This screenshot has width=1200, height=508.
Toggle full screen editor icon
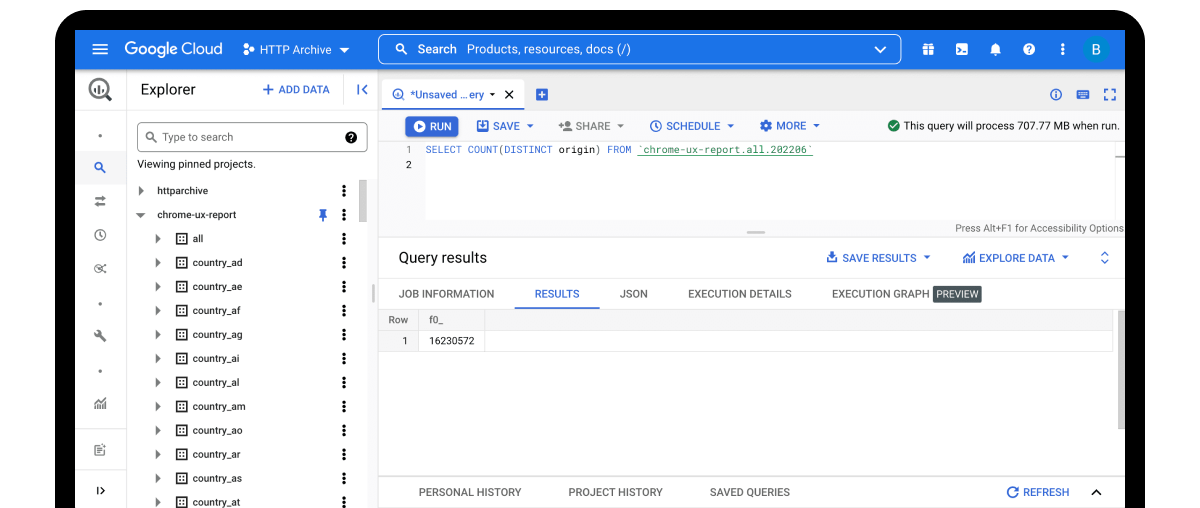tap(1110, 95)
